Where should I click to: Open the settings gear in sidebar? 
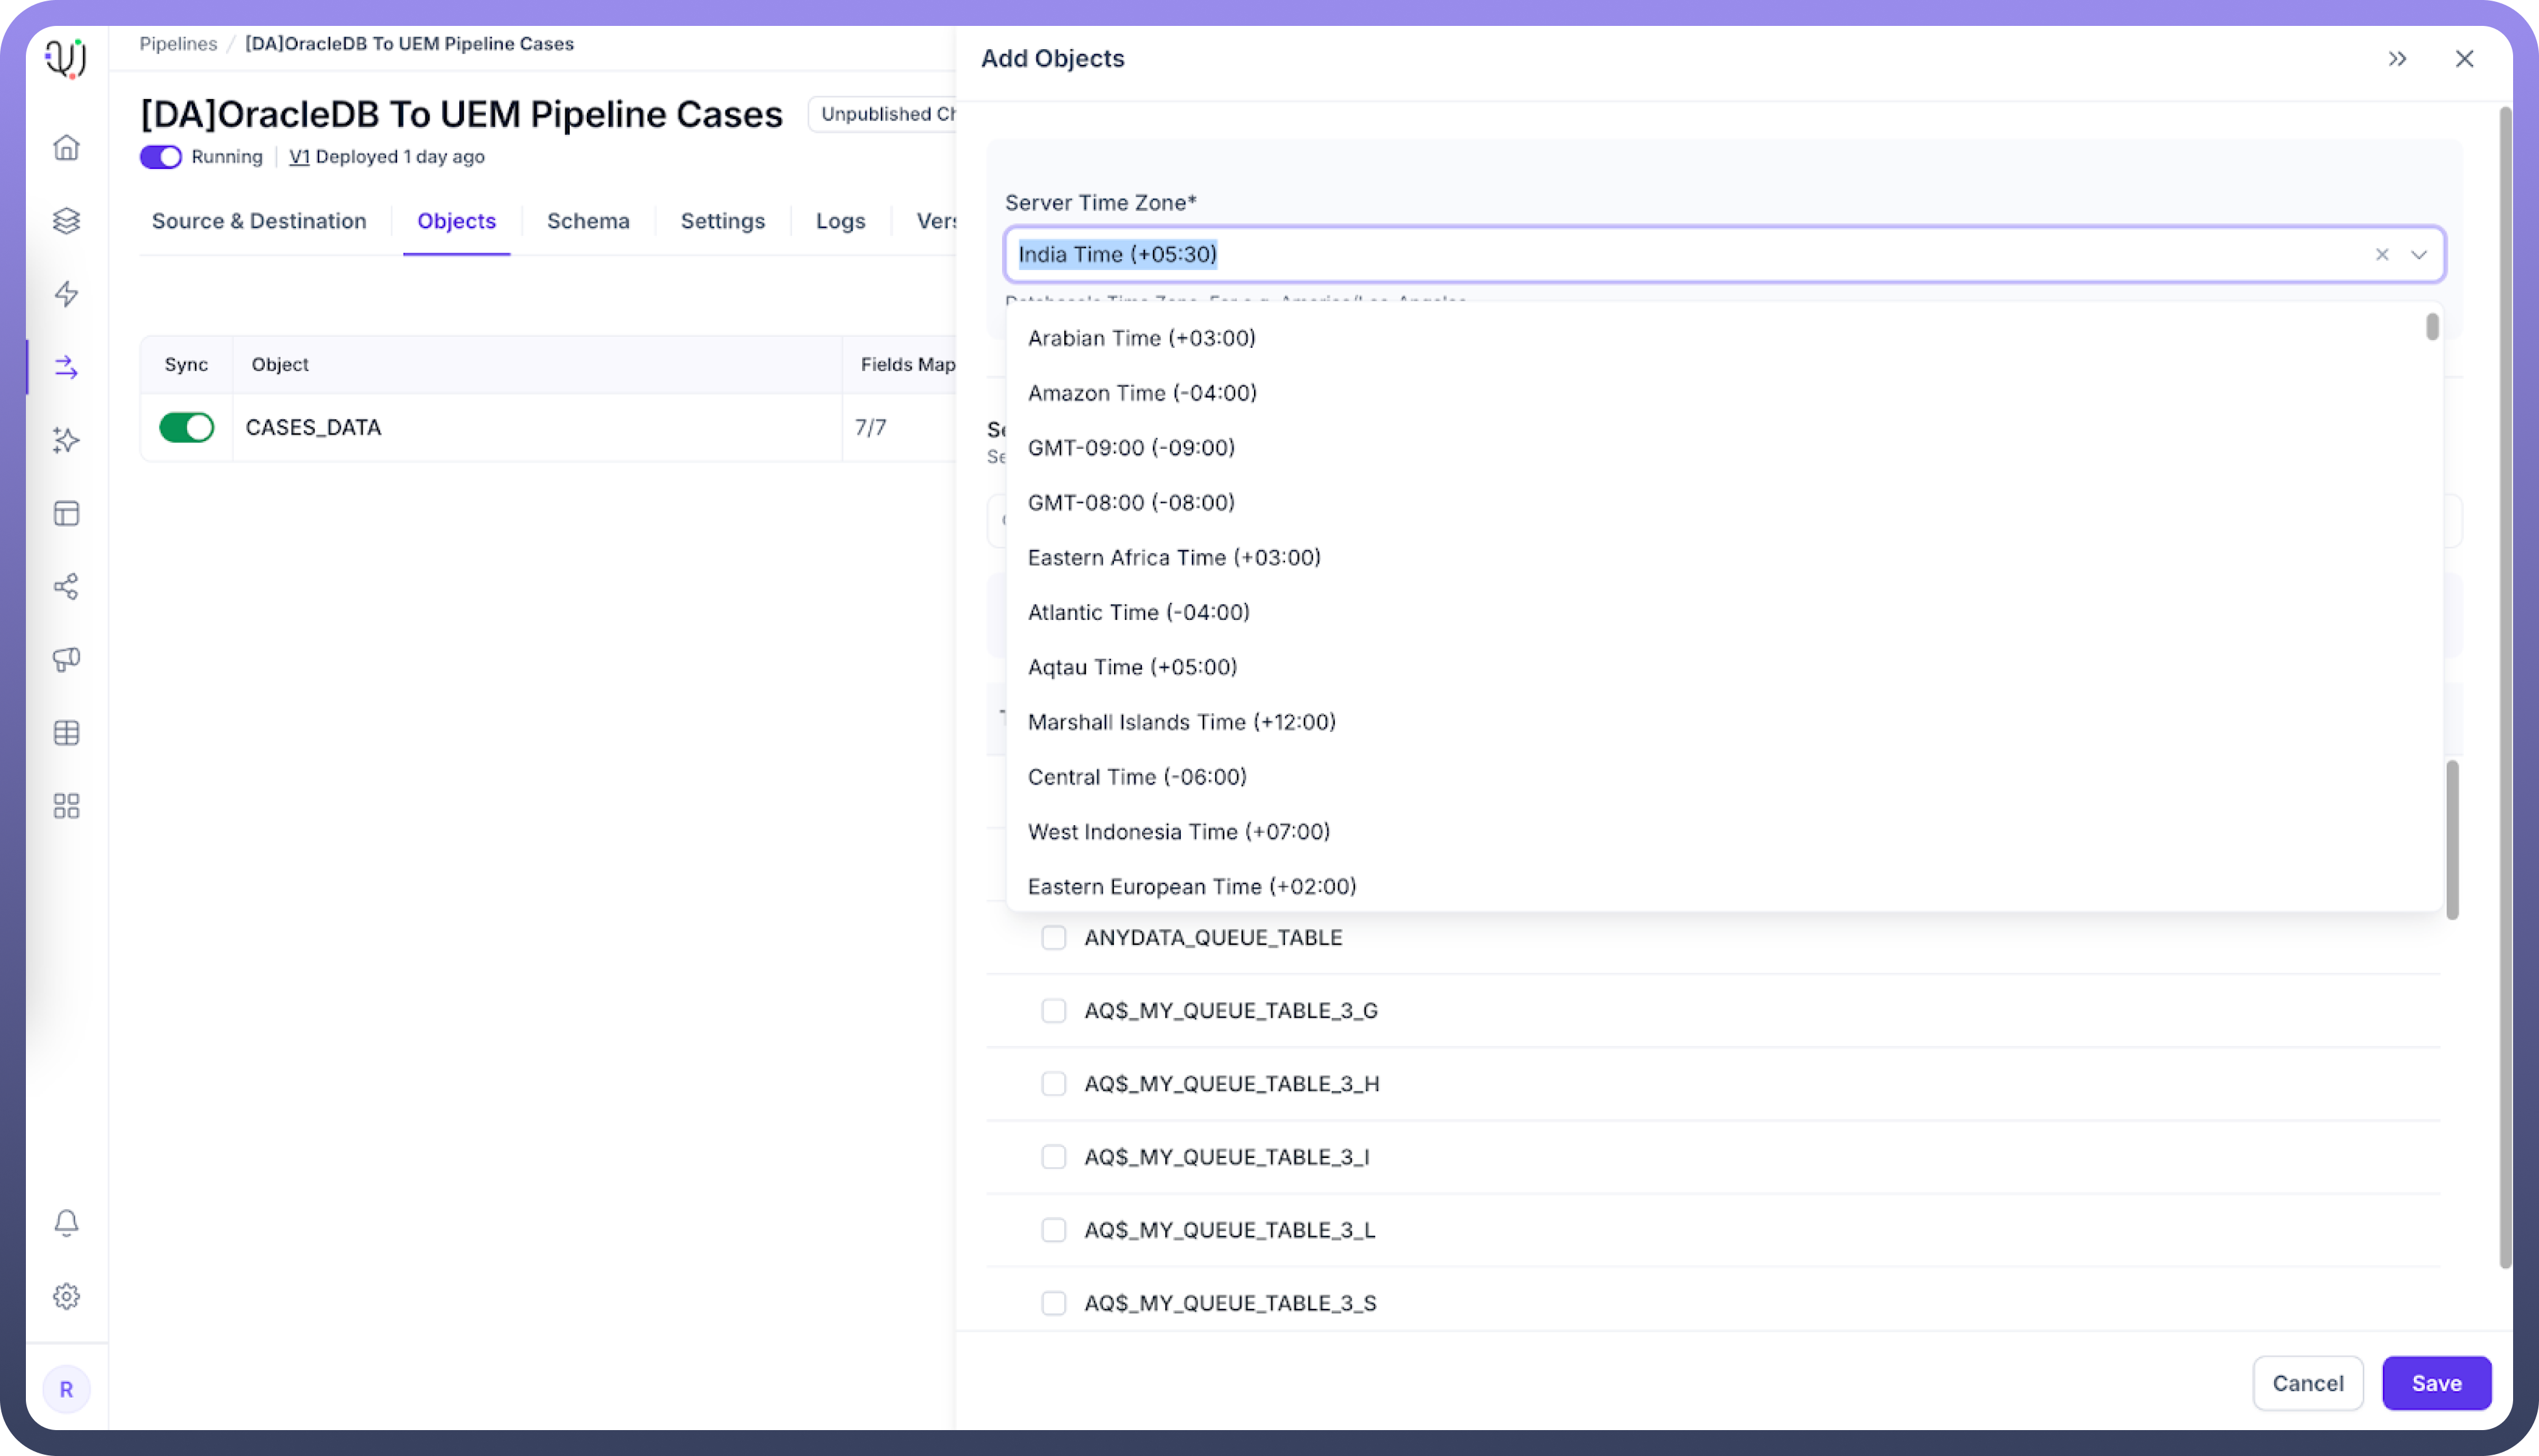(x=66, y=1296)
